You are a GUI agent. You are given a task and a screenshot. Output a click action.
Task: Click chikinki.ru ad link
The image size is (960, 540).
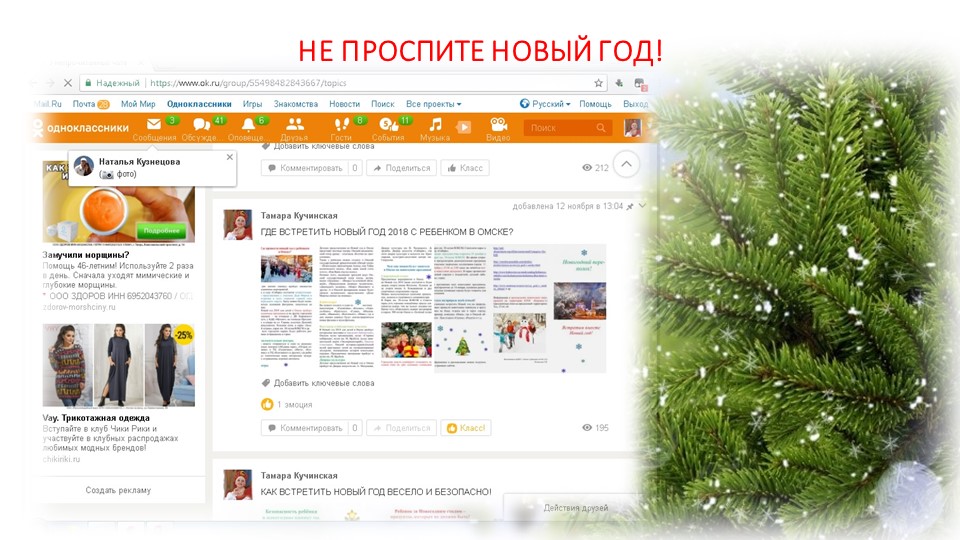click(x=61, y=459)
